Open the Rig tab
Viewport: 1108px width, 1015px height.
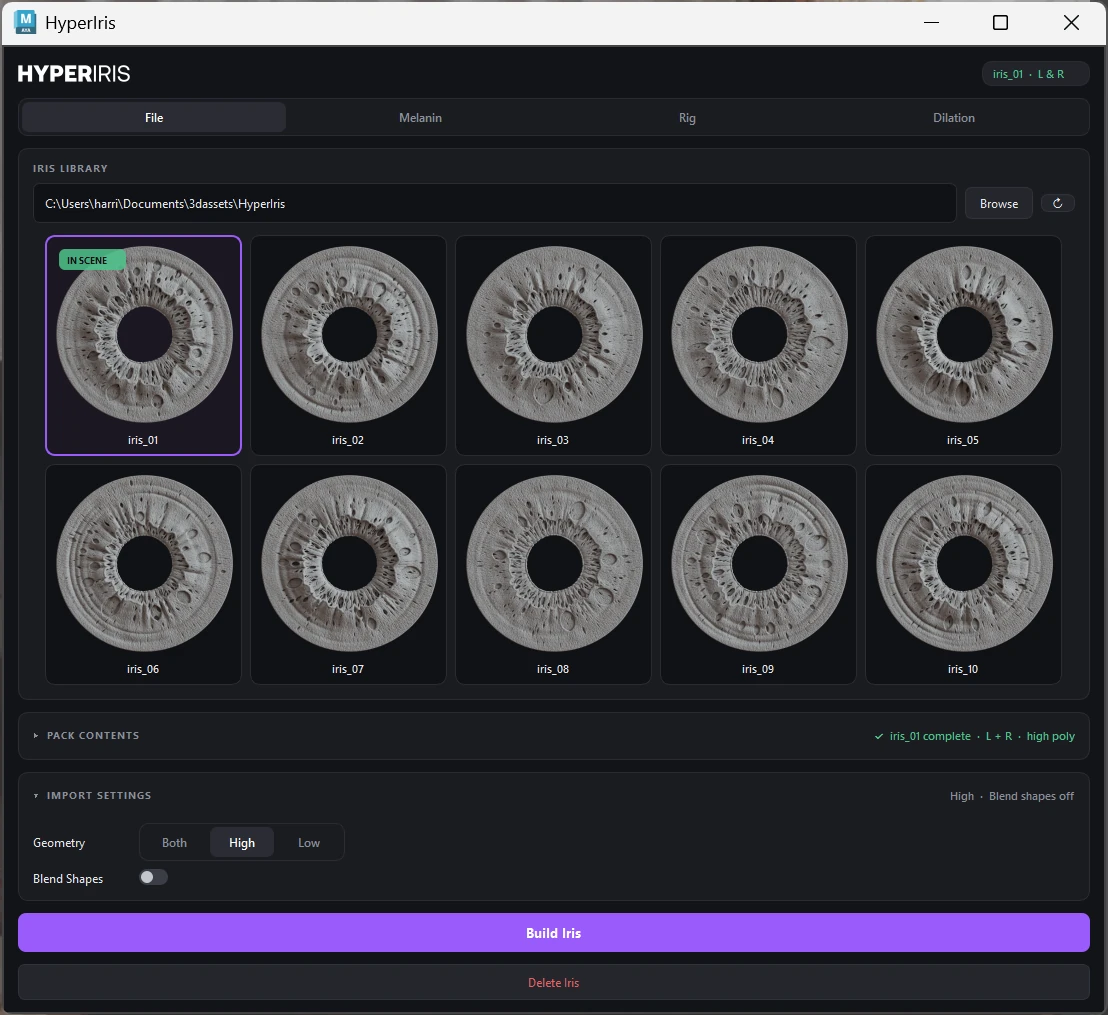[x=687, y=117]
